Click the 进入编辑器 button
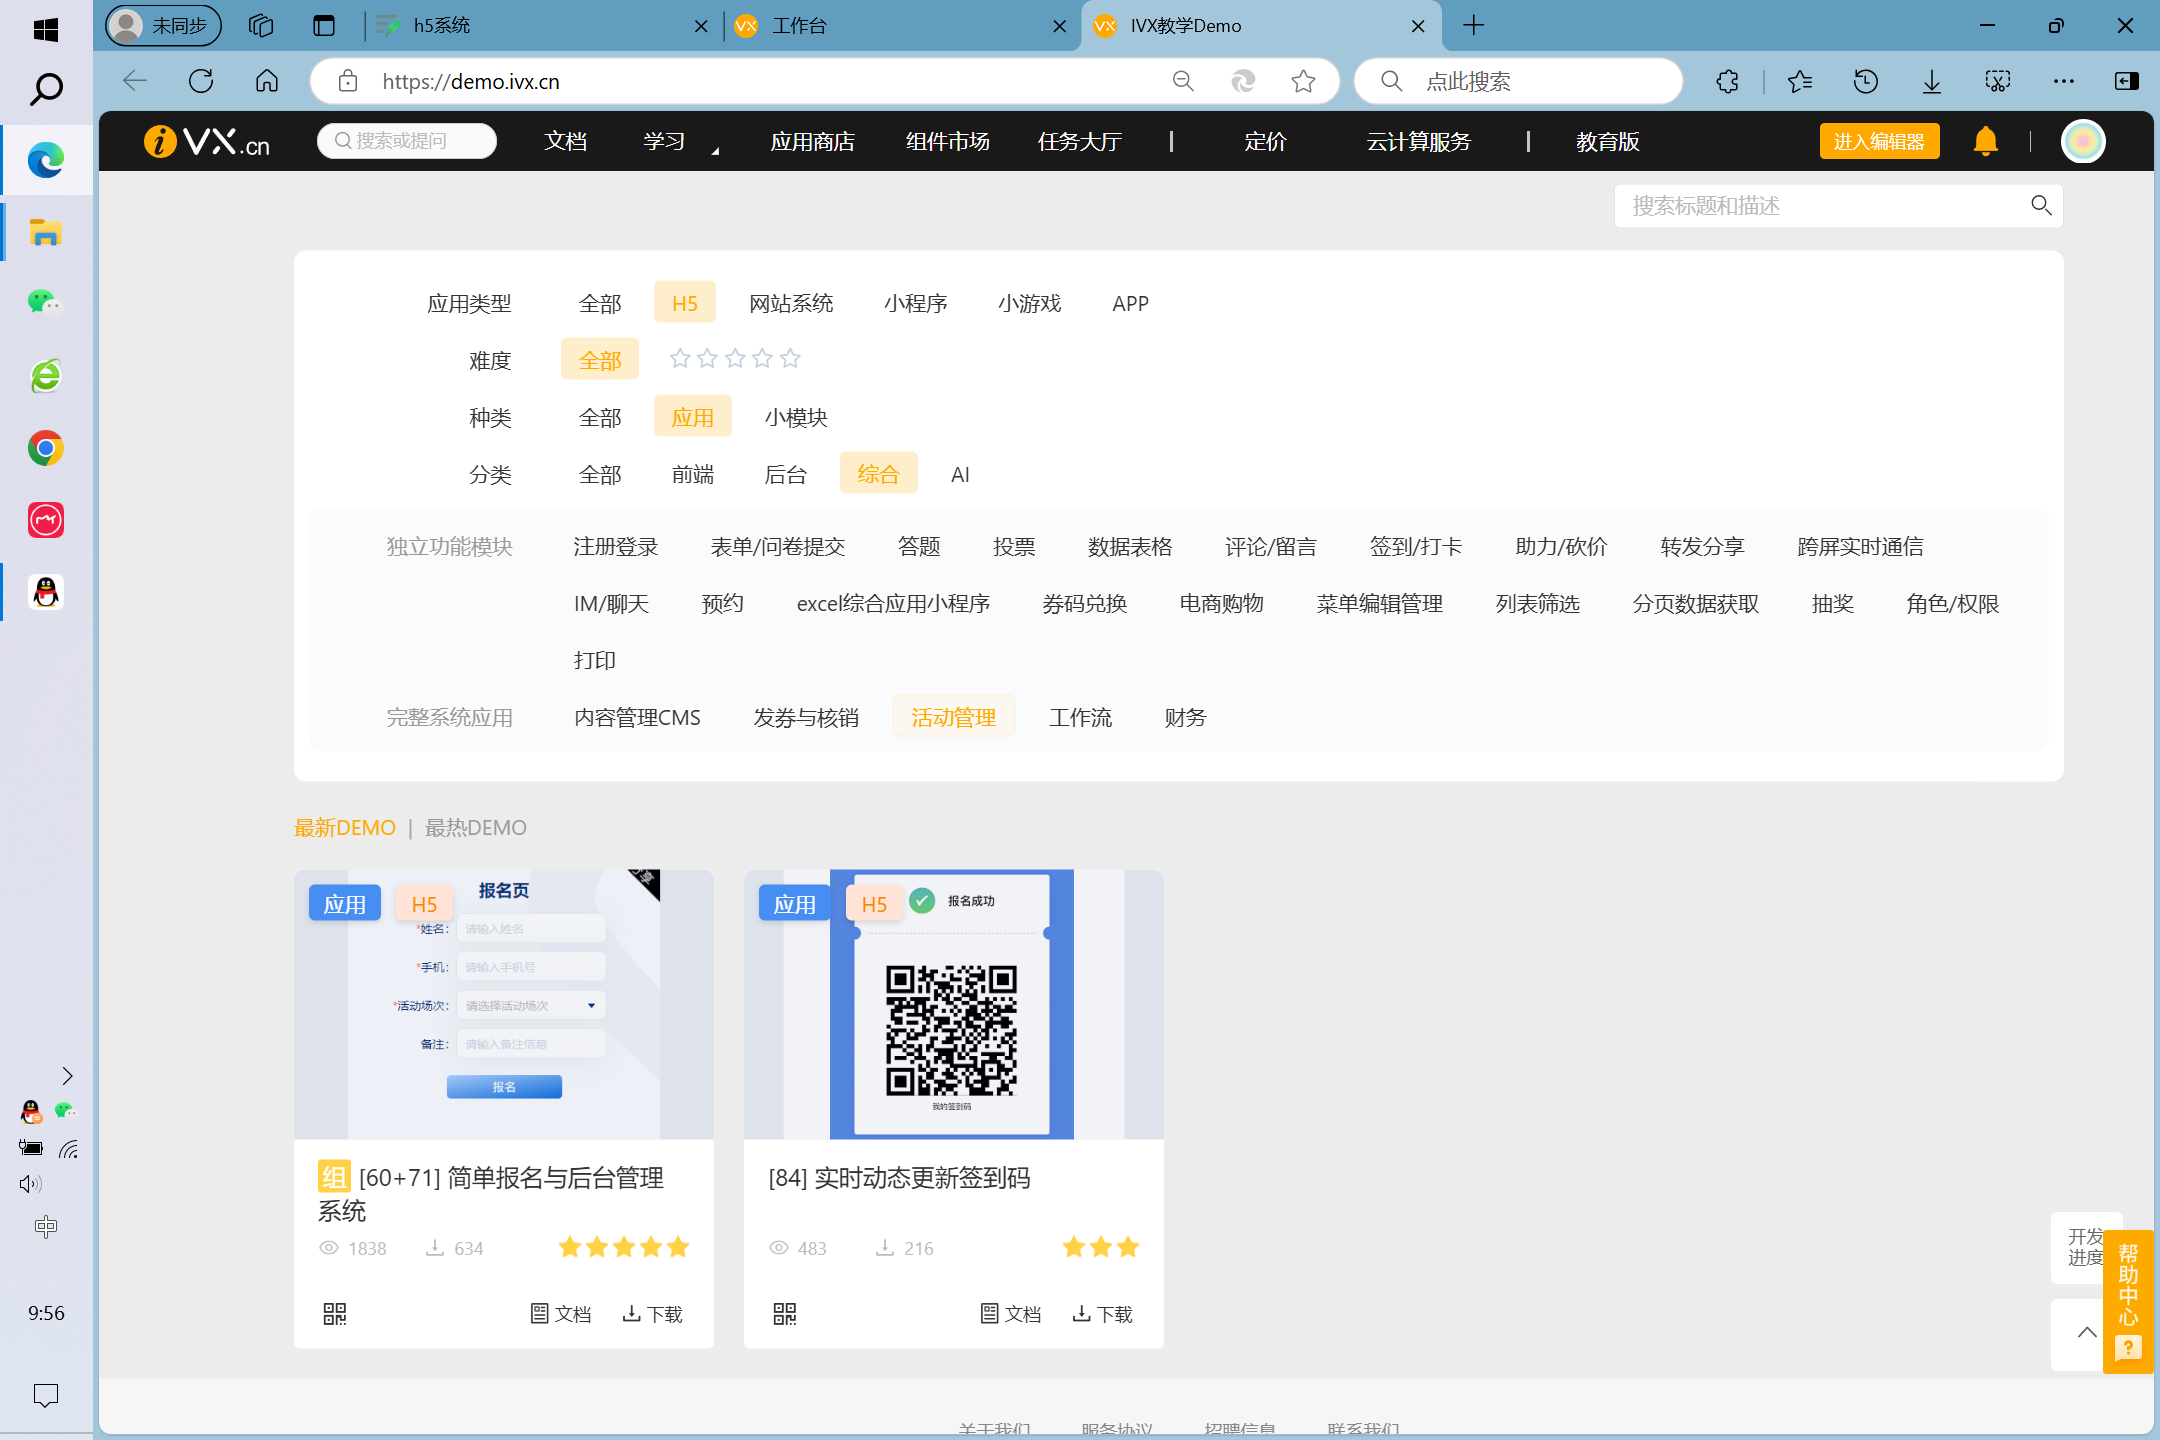Screen dimensions: 2160x1440 [1878, 142]
